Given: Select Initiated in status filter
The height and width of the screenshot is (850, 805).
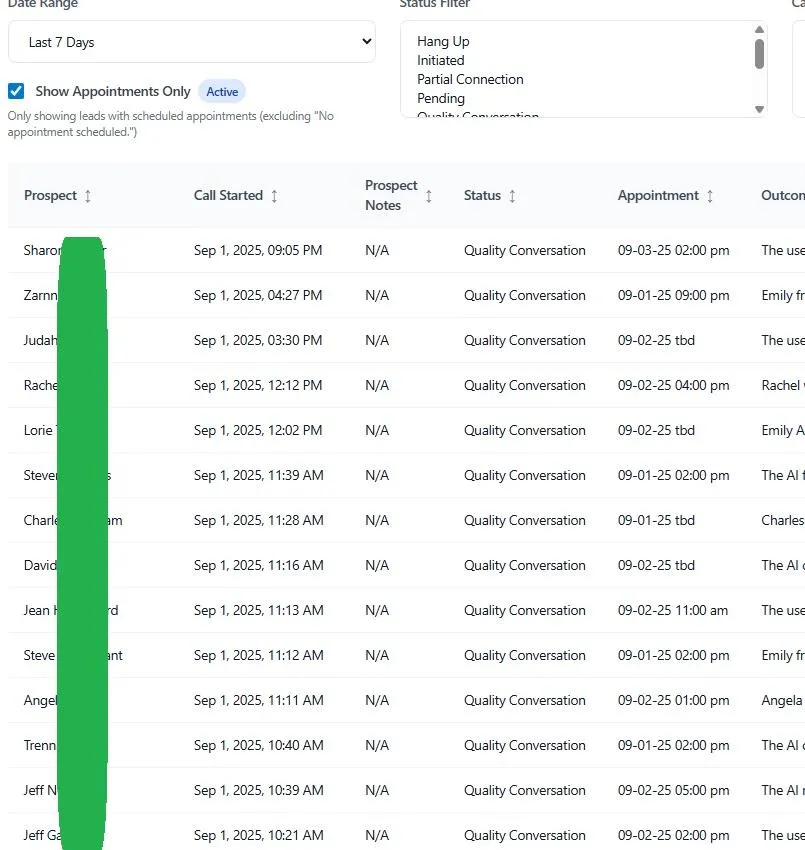Looking at the screenshot, I should click(440, 60).
